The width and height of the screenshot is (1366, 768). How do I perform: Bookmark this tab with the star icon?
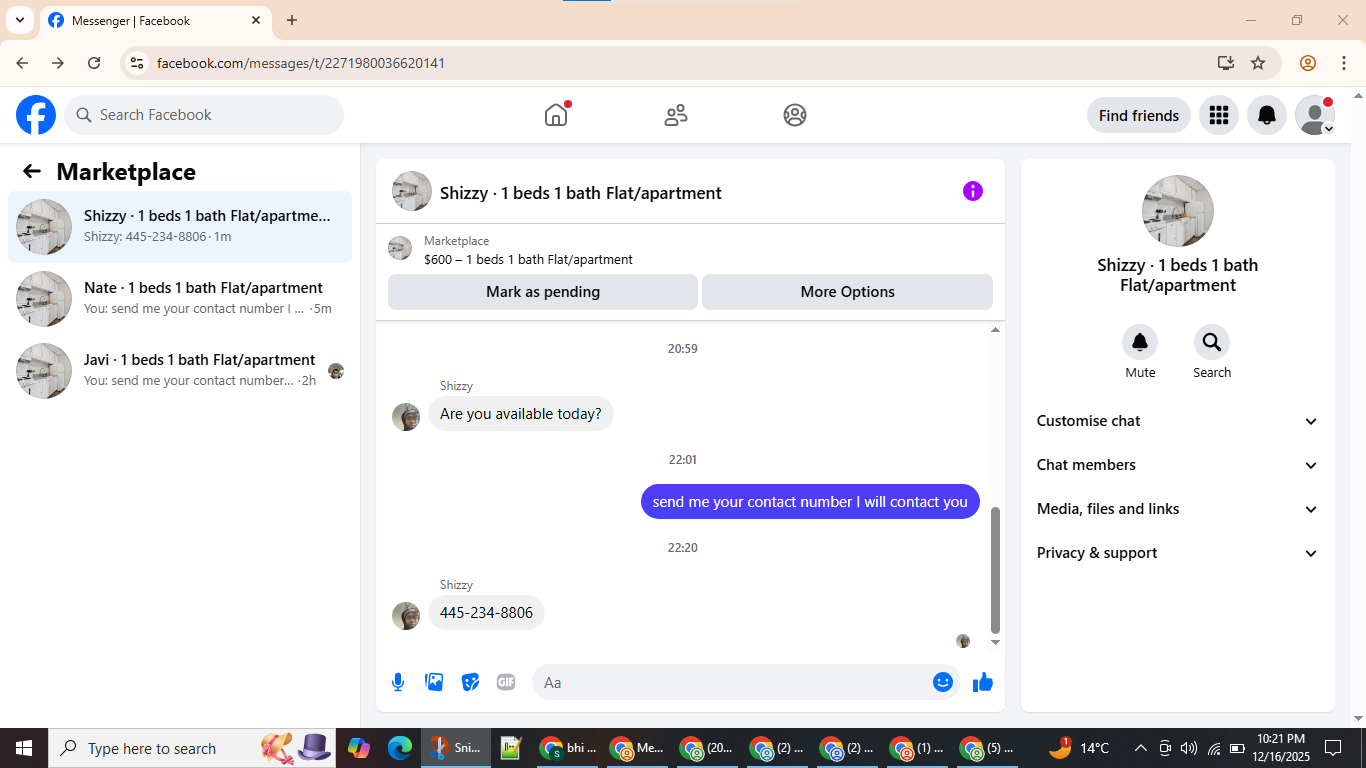[x=1258, y=63]
